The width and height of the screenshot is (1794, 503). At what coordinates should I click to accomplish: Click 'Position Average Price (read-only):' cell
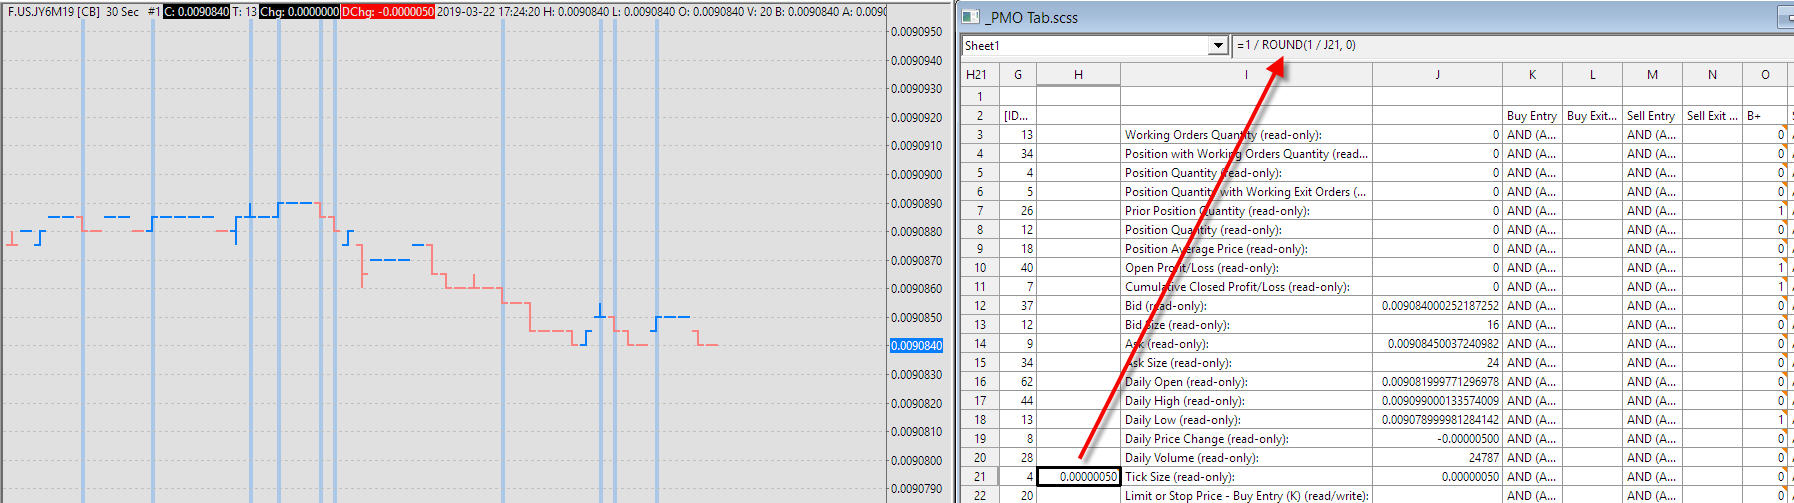click(1246, 249)
